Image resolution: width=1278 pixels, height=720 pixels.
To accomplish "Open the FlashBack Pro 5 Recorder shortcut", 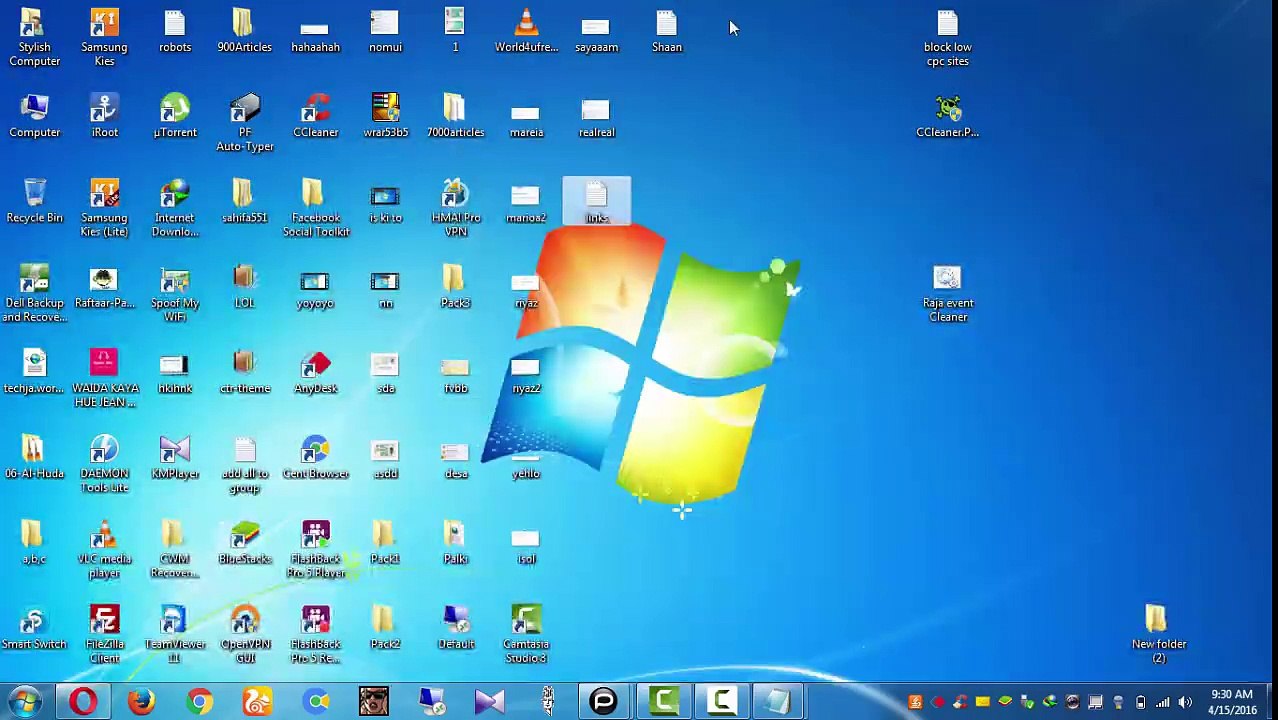I will (315, 634).
